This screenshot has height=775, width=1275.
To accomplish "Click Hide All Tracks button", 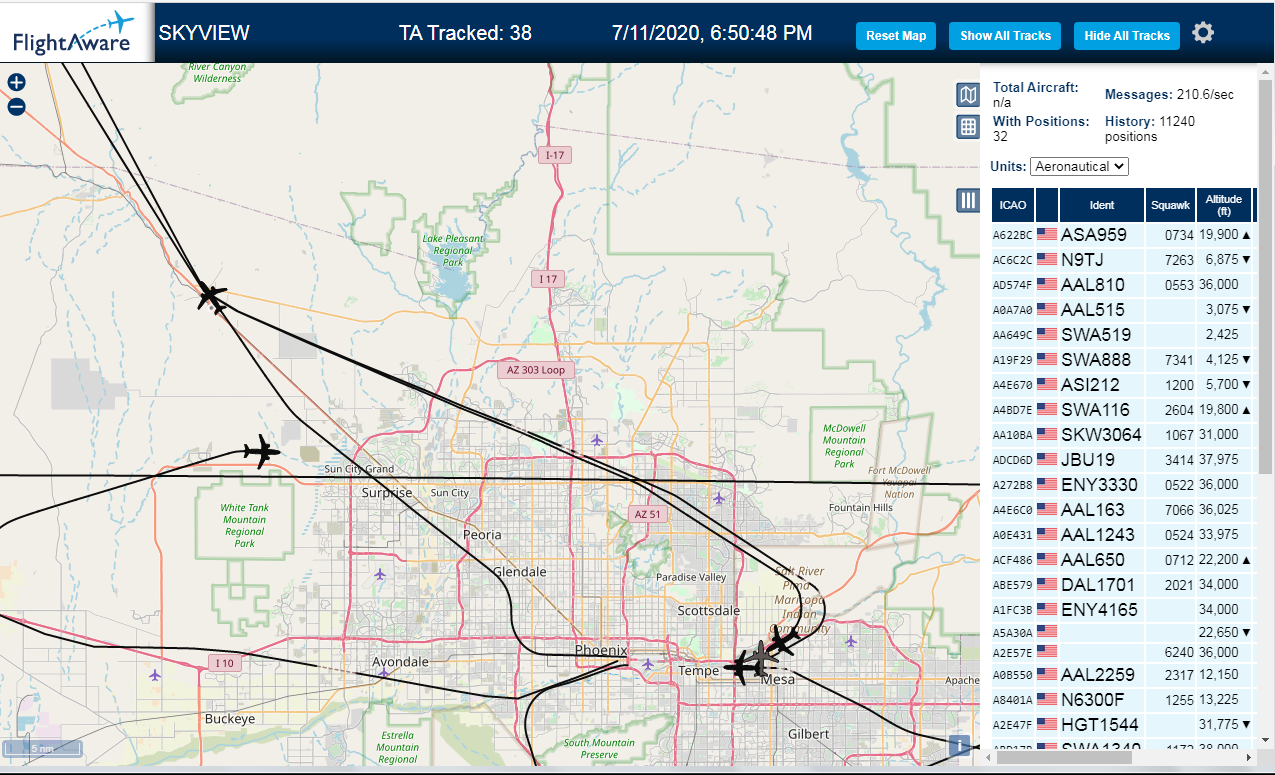I will [x=1127, y=35].
